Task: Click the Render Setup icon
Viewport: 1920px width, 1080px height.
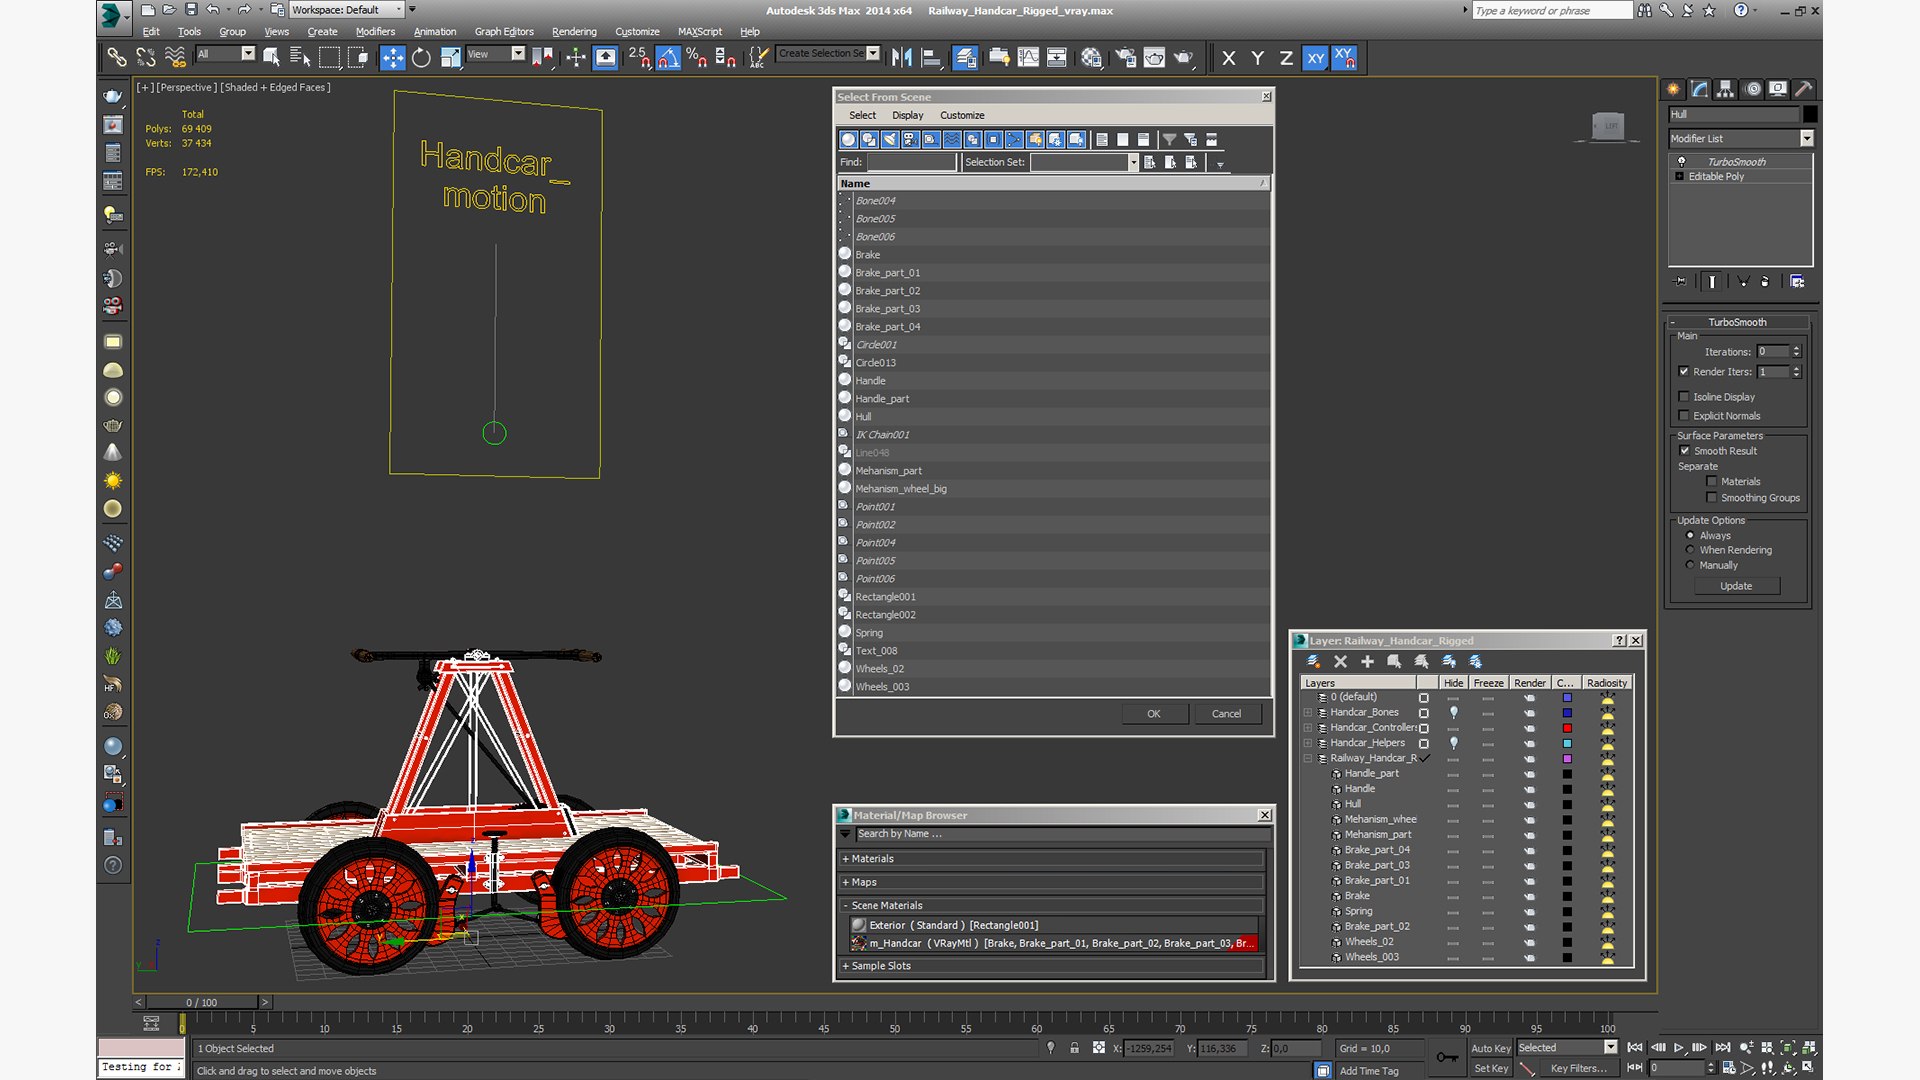Action: [x=1125, y=58]
